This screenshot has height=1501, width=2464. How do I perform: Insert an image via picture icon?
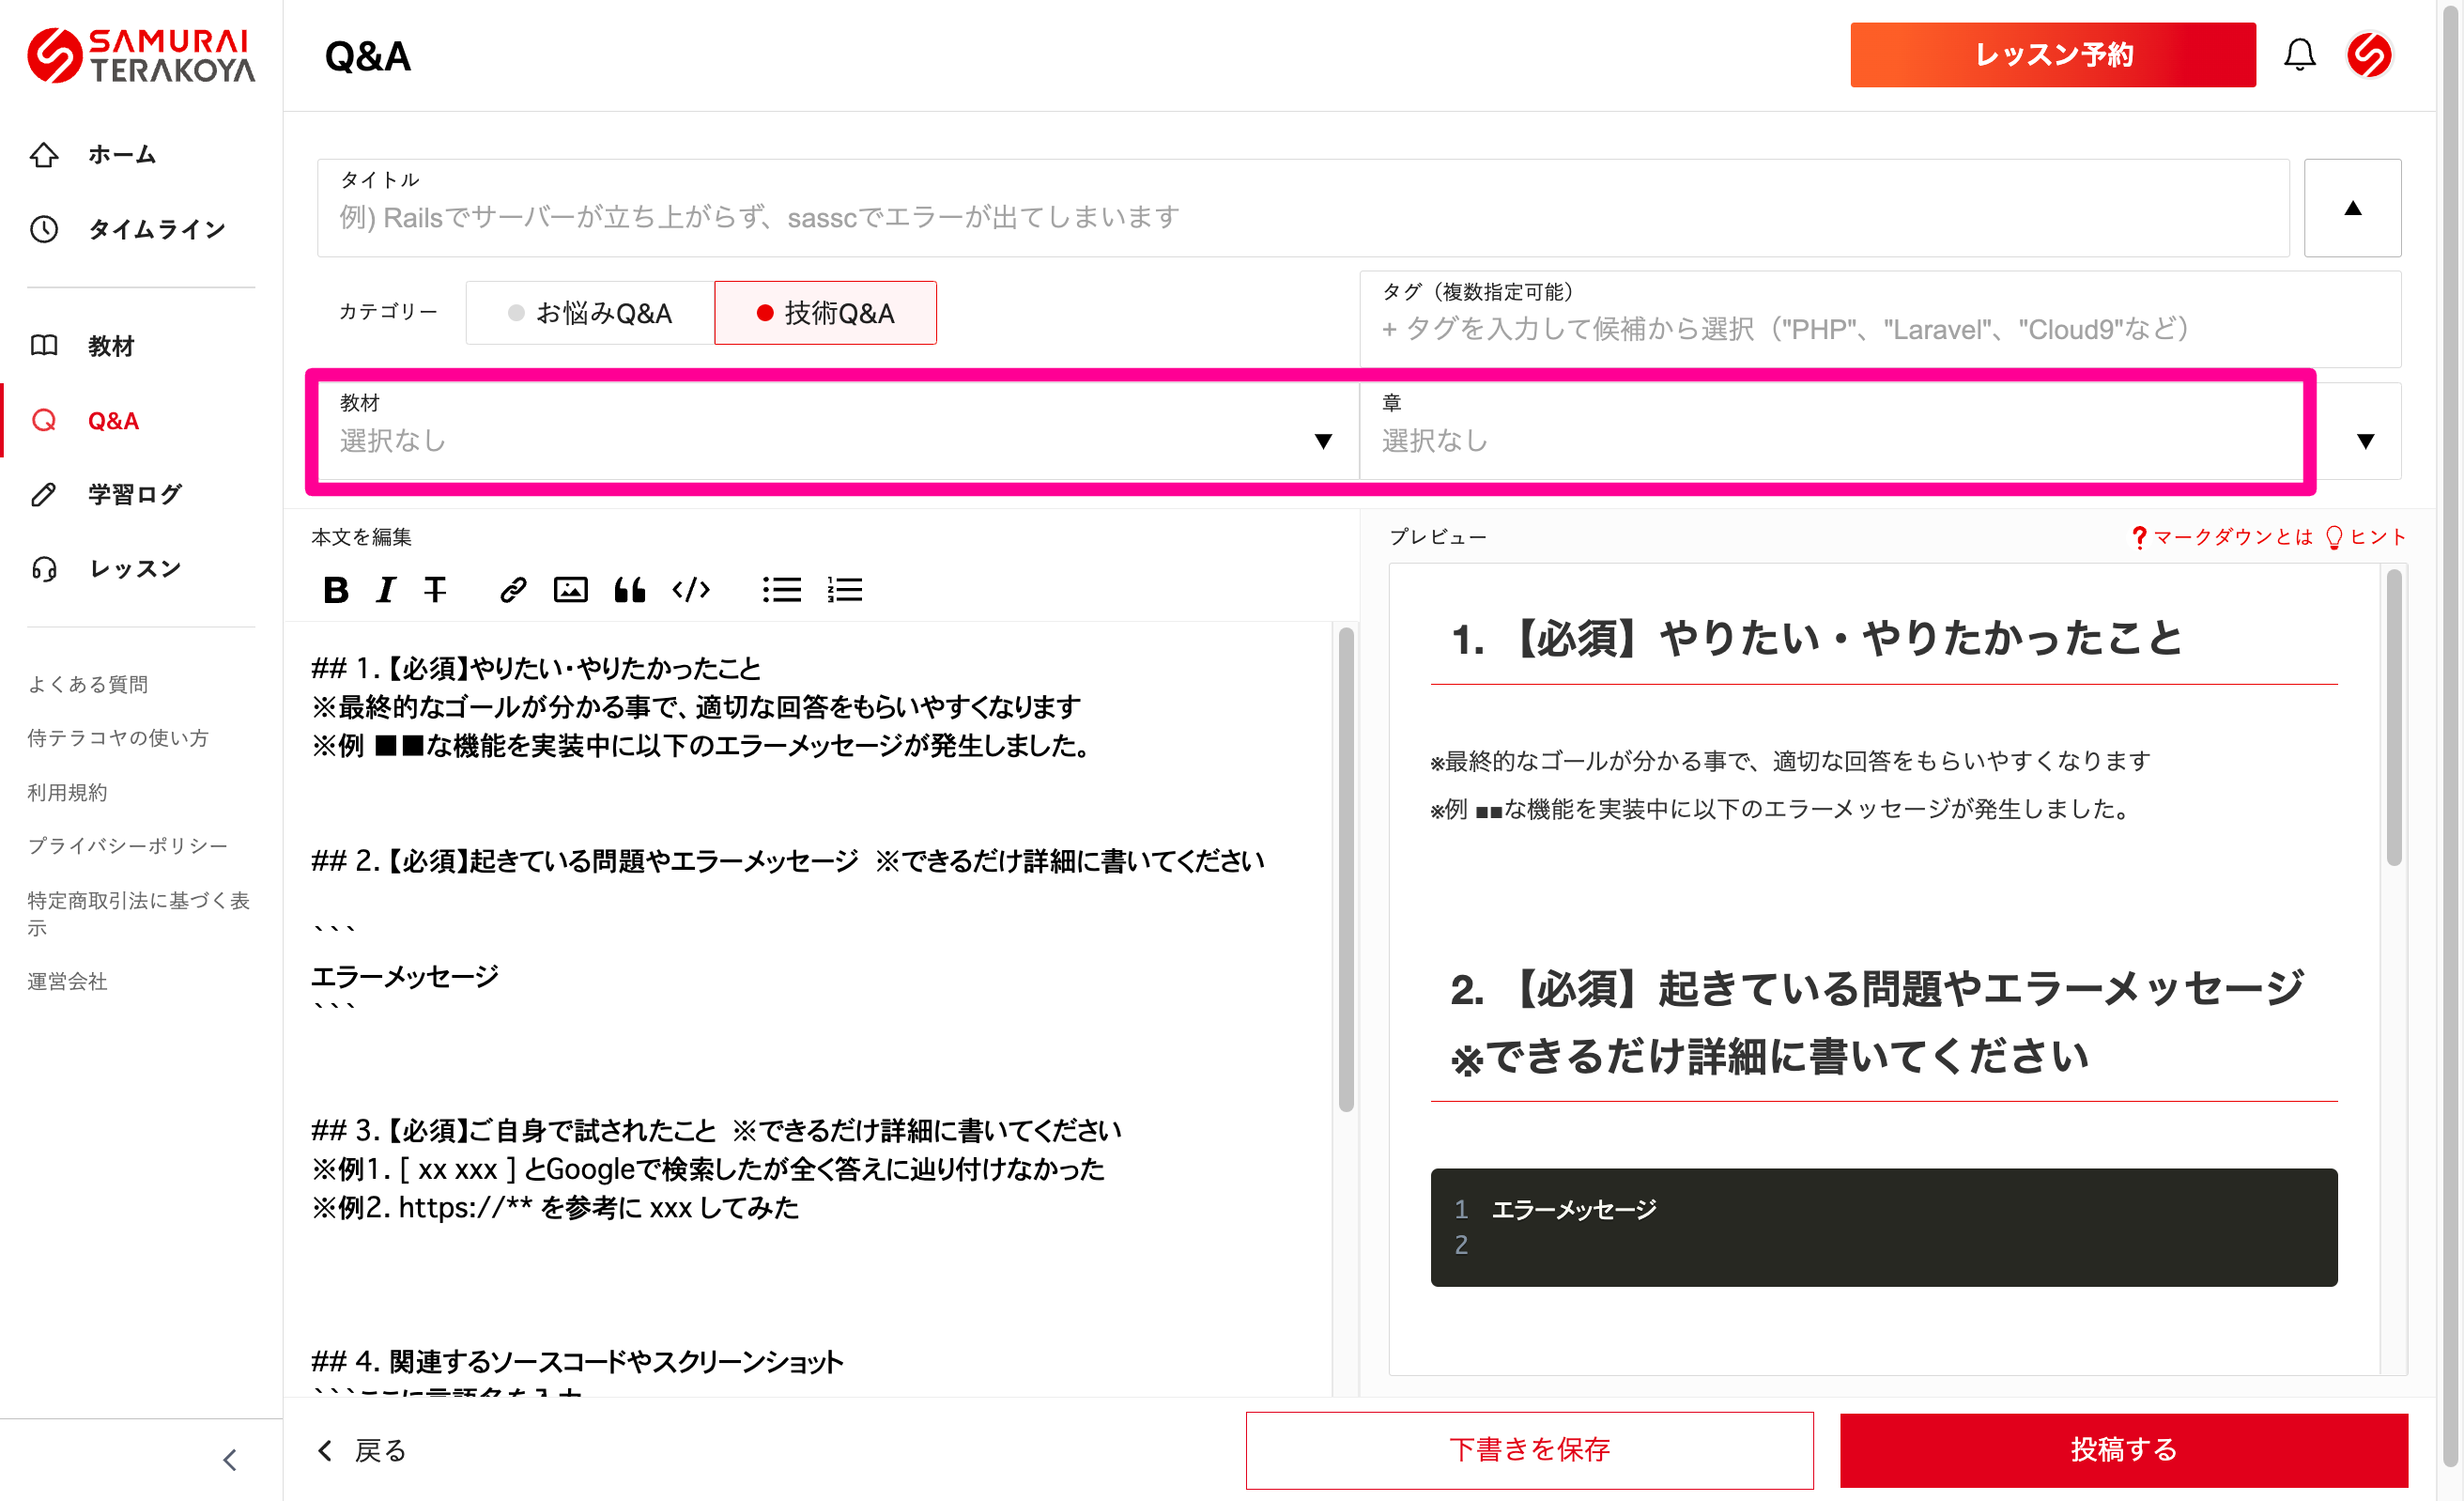tap(570, 590)
